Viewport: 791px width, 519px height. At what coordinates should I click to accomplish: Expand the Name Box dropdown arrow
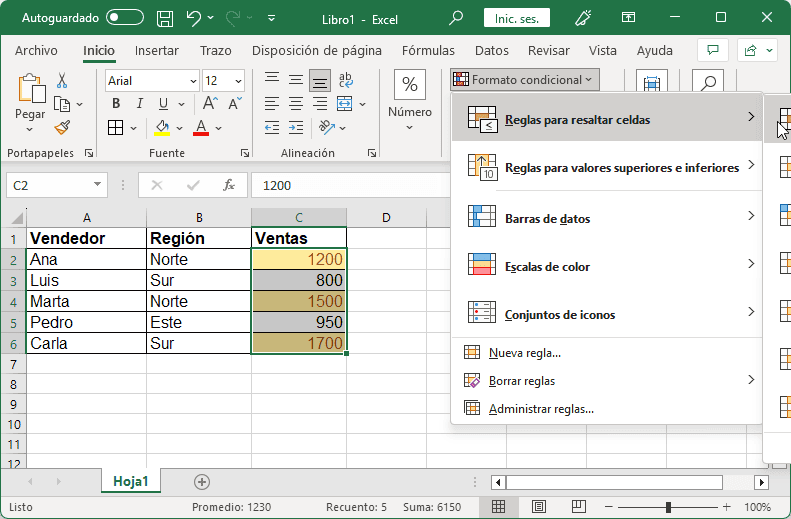click(97, 185)
